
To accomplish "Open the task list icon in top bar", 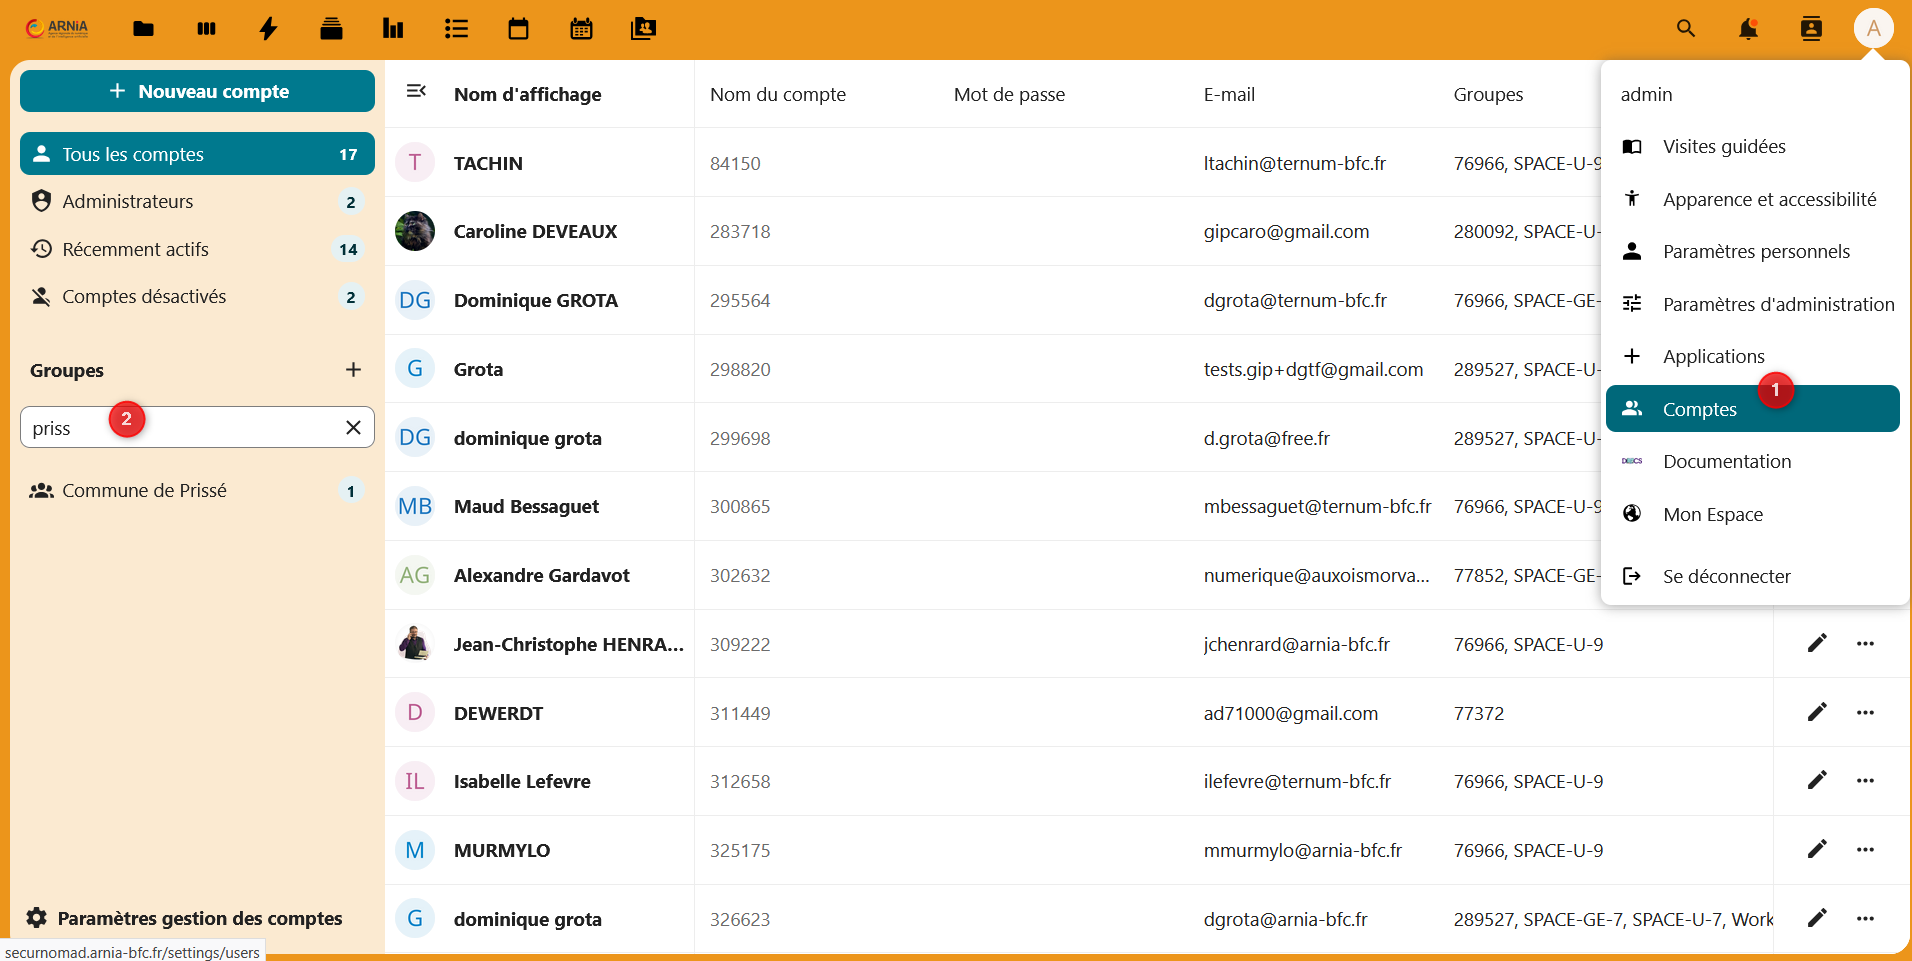I will [456, 29].
